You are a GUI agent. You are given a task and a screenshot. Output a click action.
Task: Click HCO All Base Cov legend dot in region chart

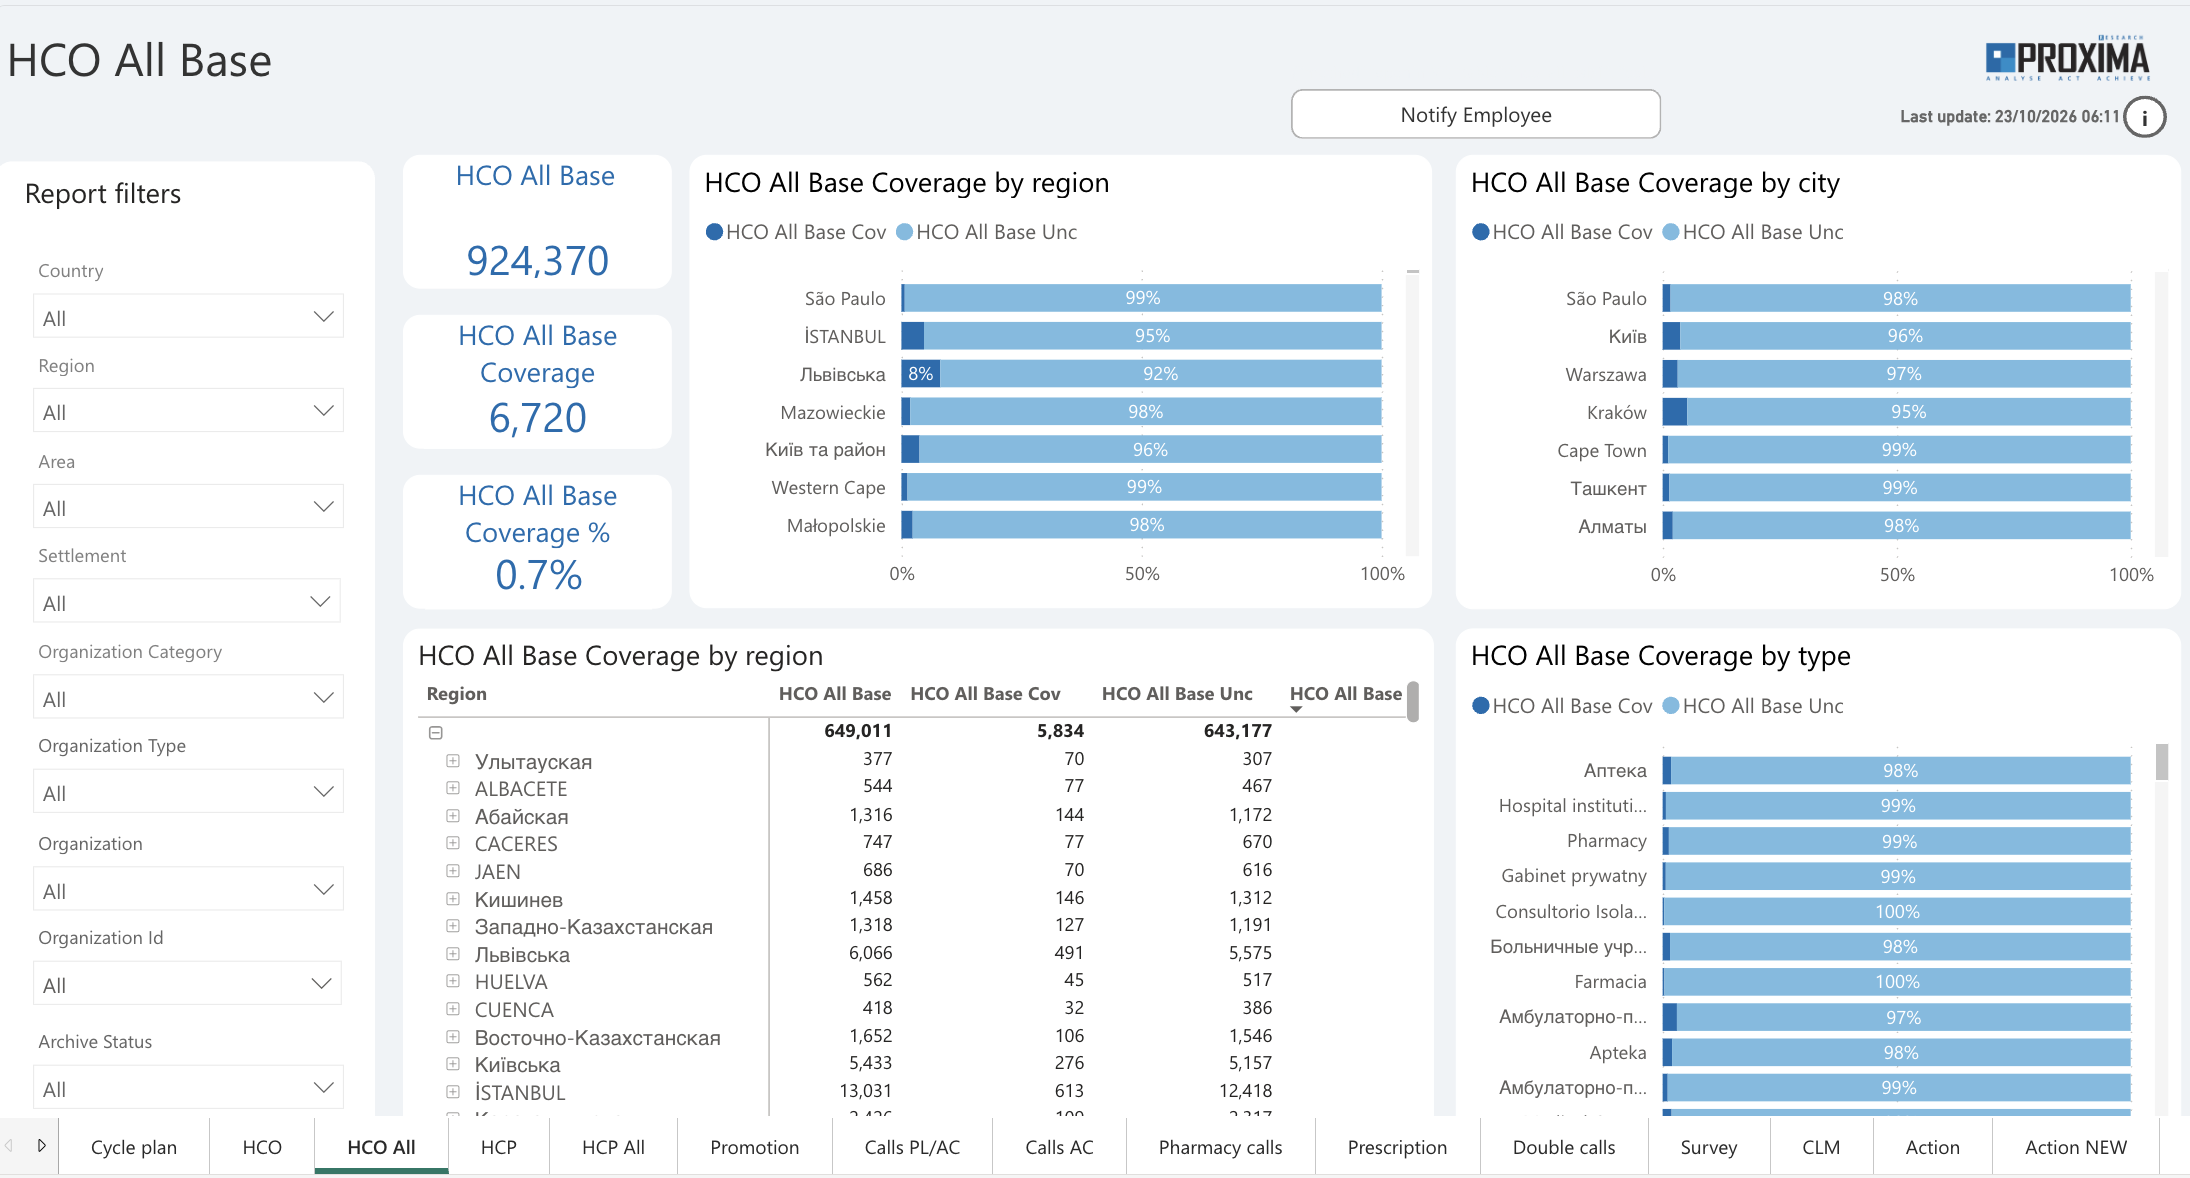click(714, 232)
